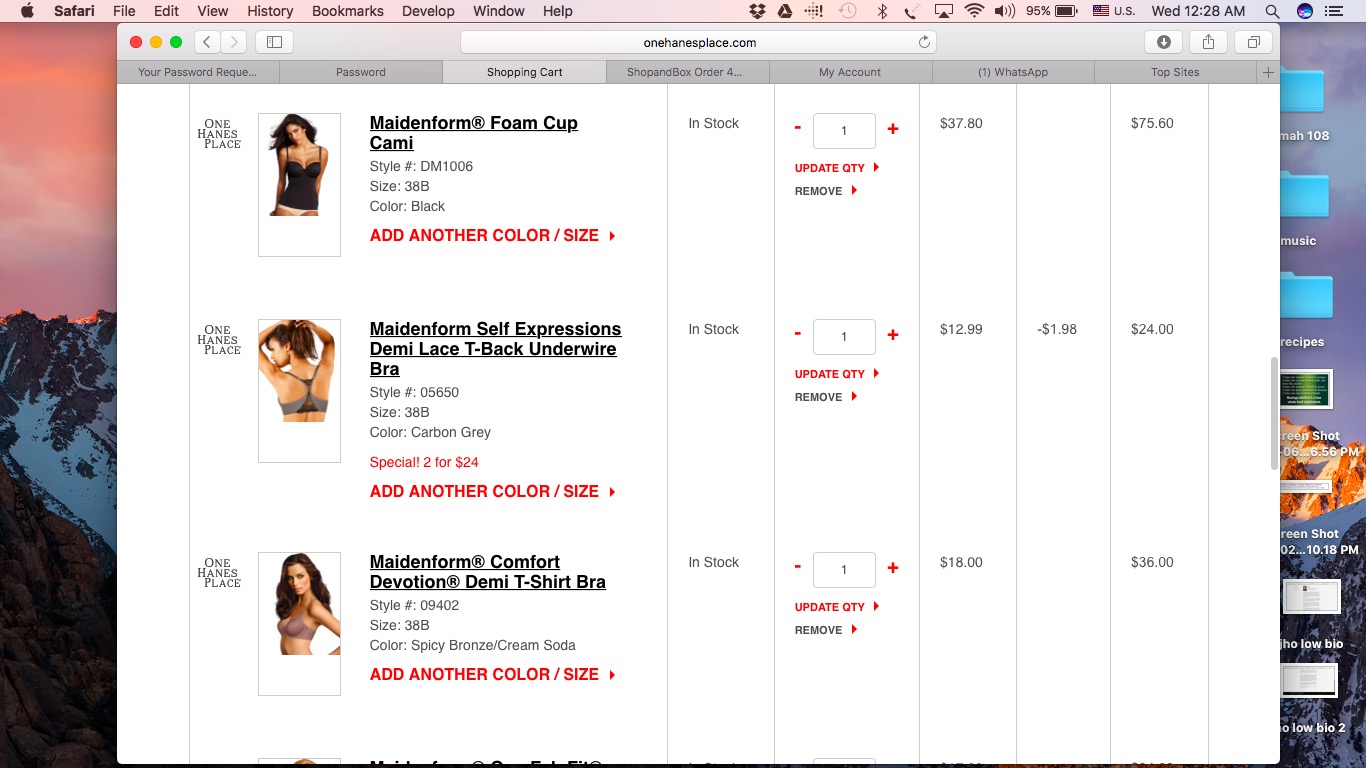Click the quantity field for Comfort Devotion Bra
1366x768 pixels.
tap(844, 570)
